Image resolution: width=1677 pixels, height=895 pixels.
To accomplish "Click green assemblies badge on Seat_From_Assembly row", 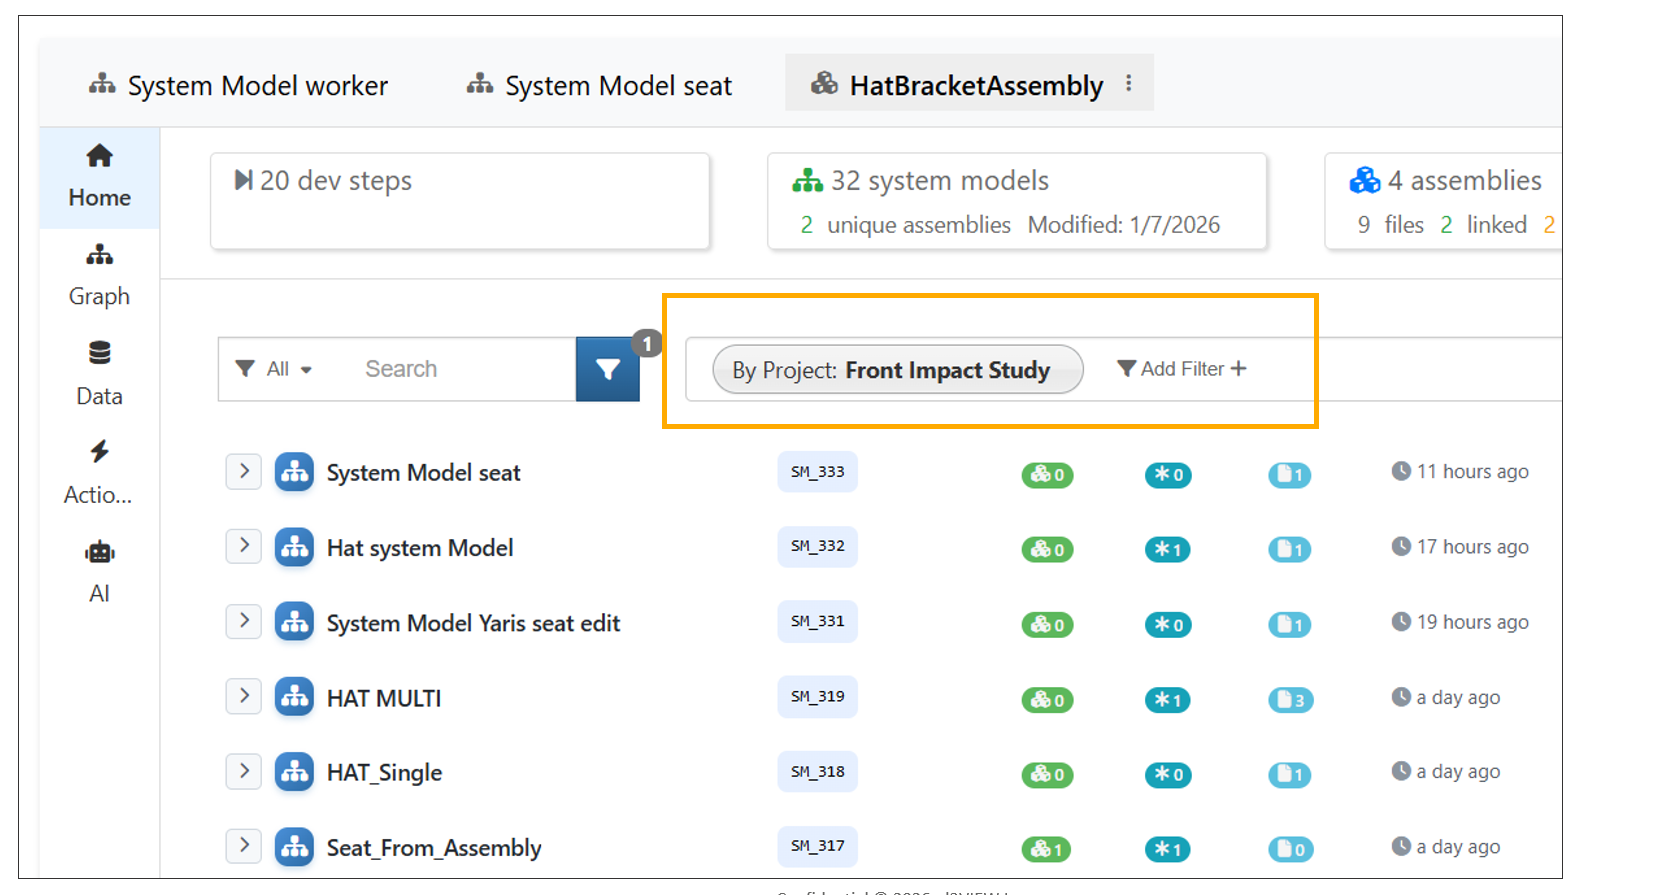I will tap(1046, 849).
